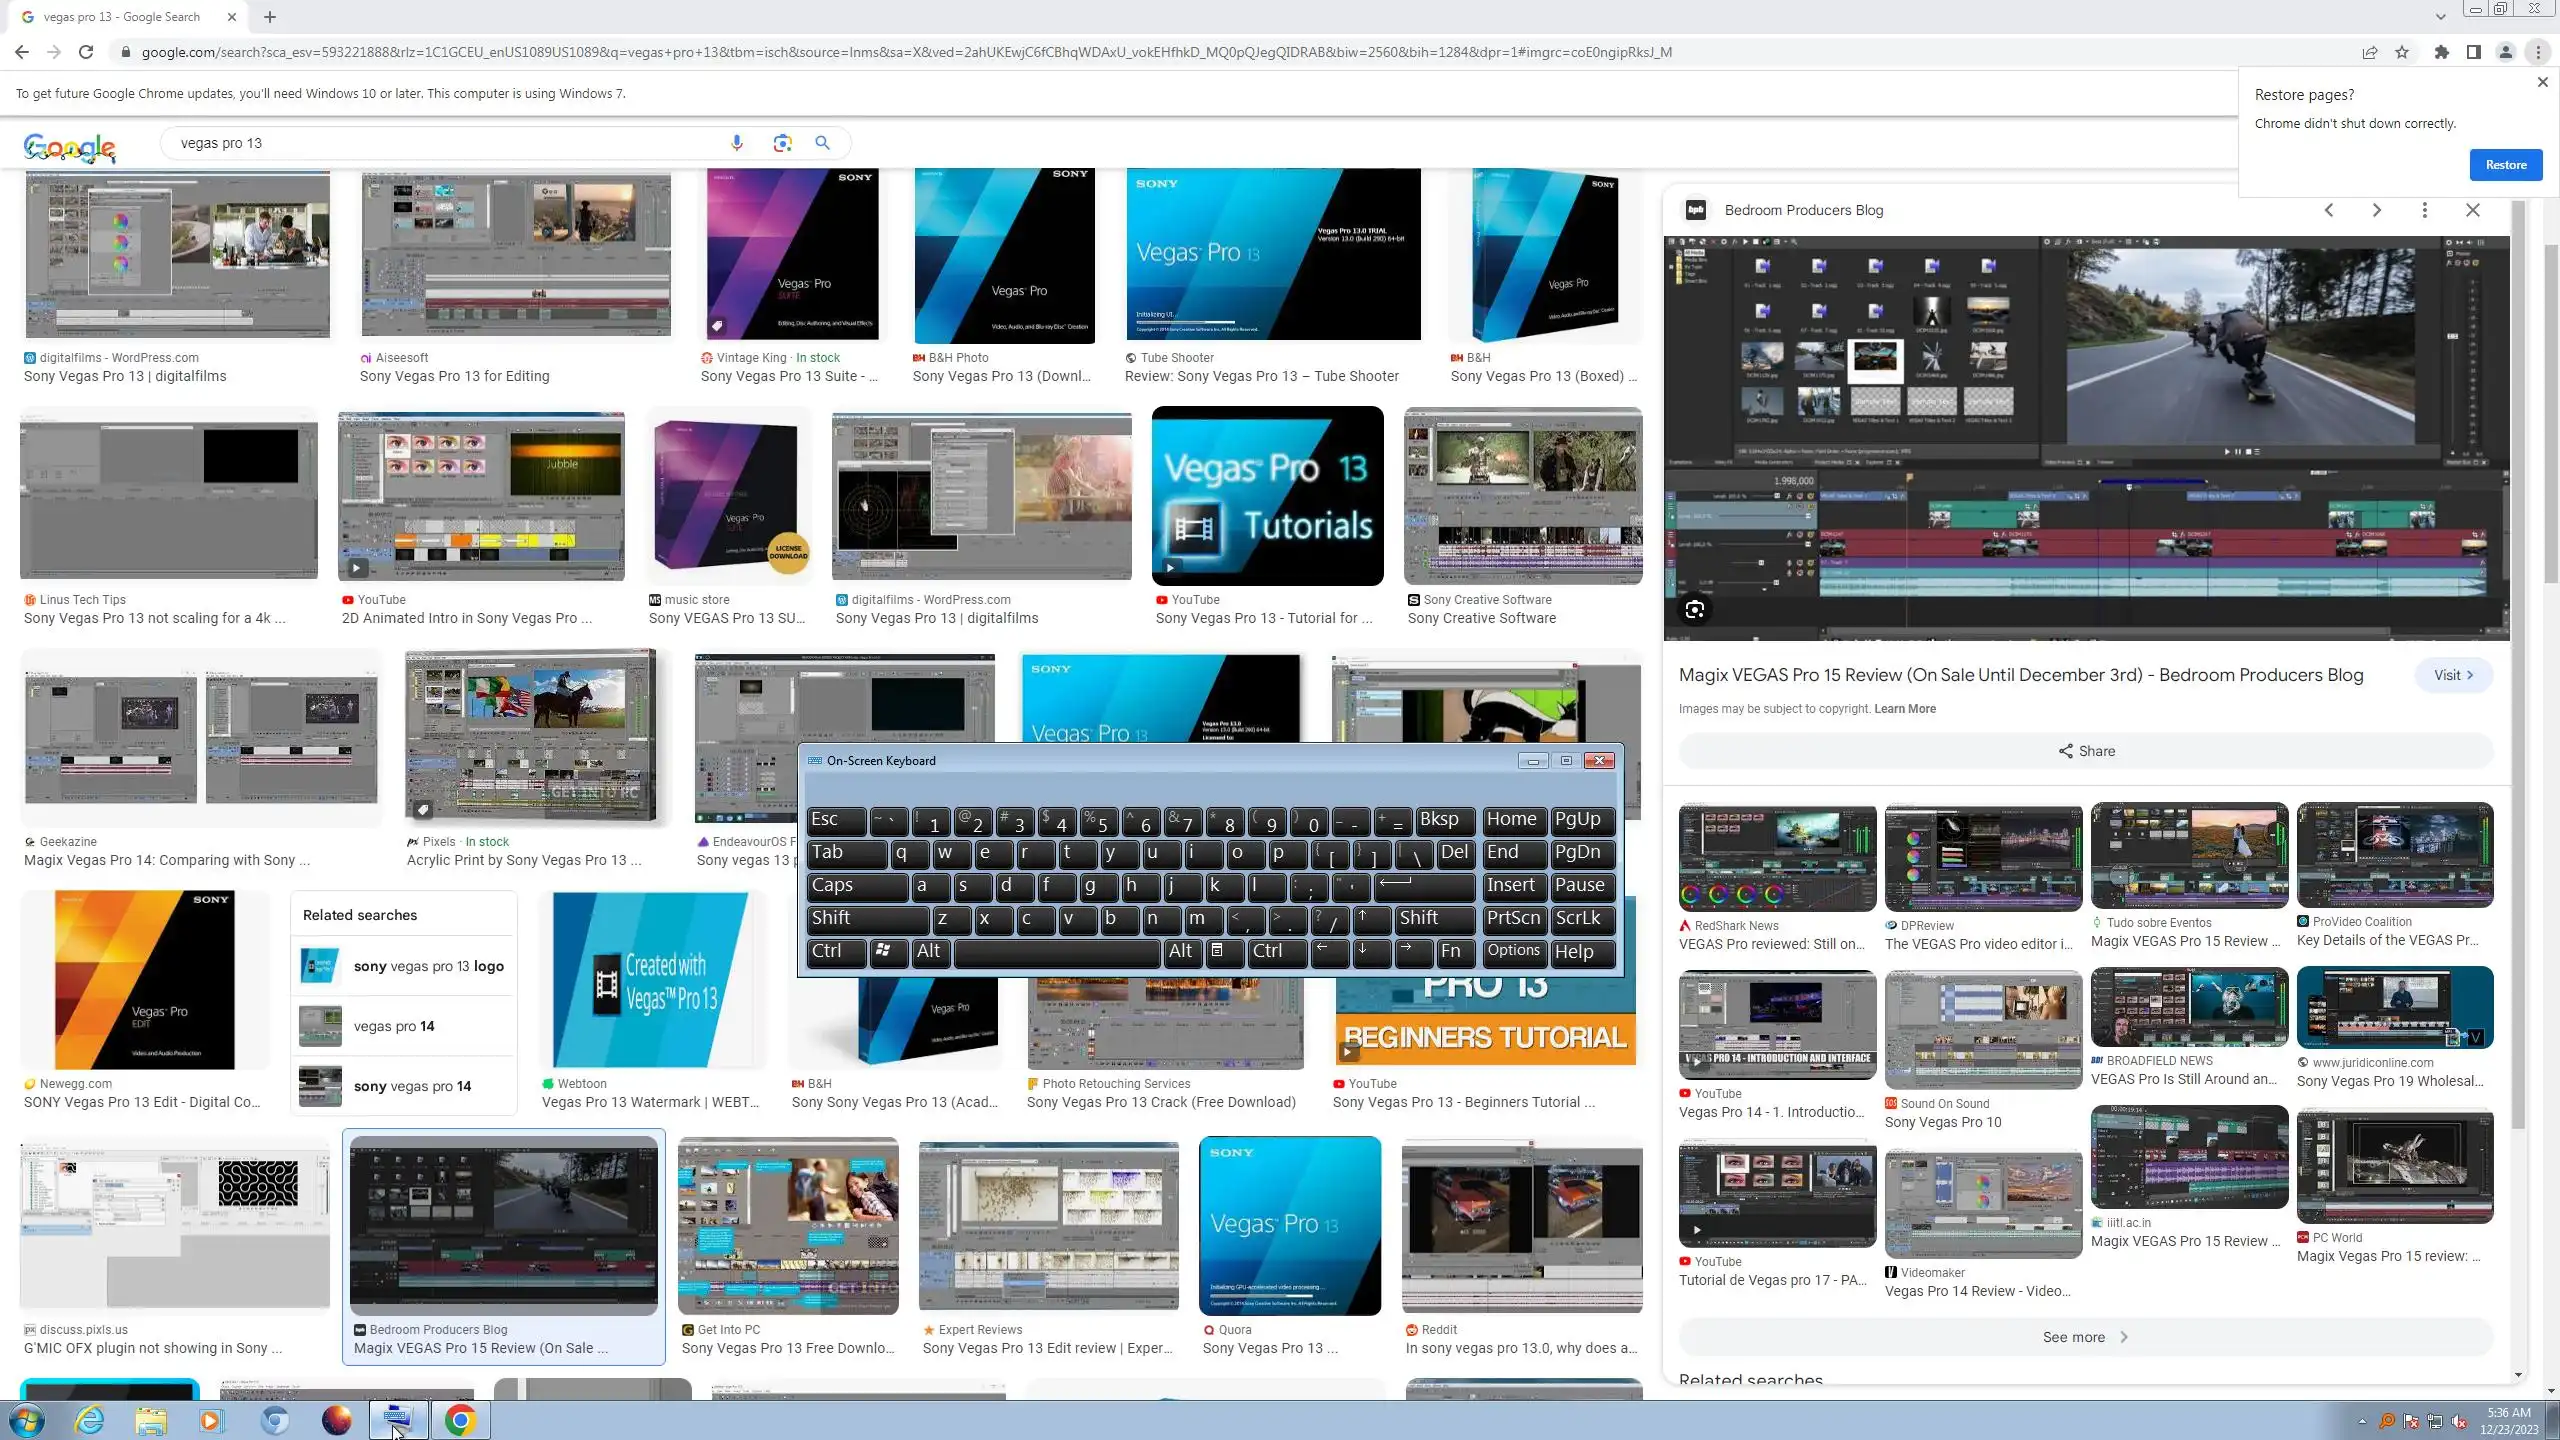Click the voice search microphone icon

(737, 143)
